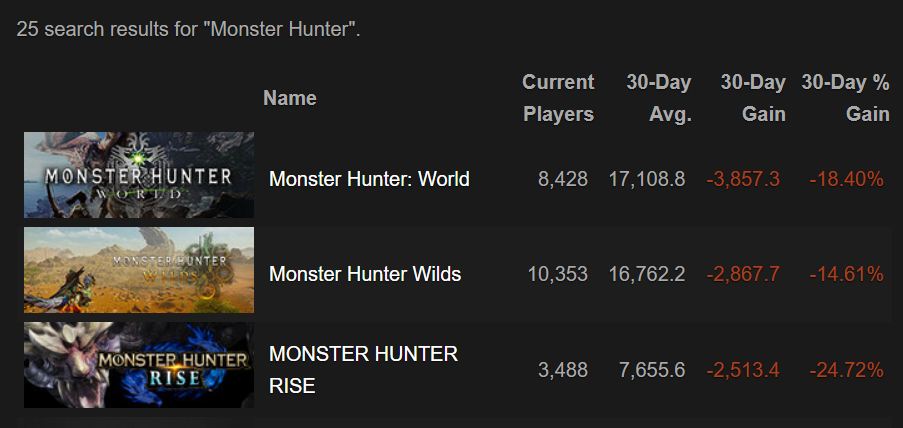Select the -24.72% gain percentage

tap(846, 370)
